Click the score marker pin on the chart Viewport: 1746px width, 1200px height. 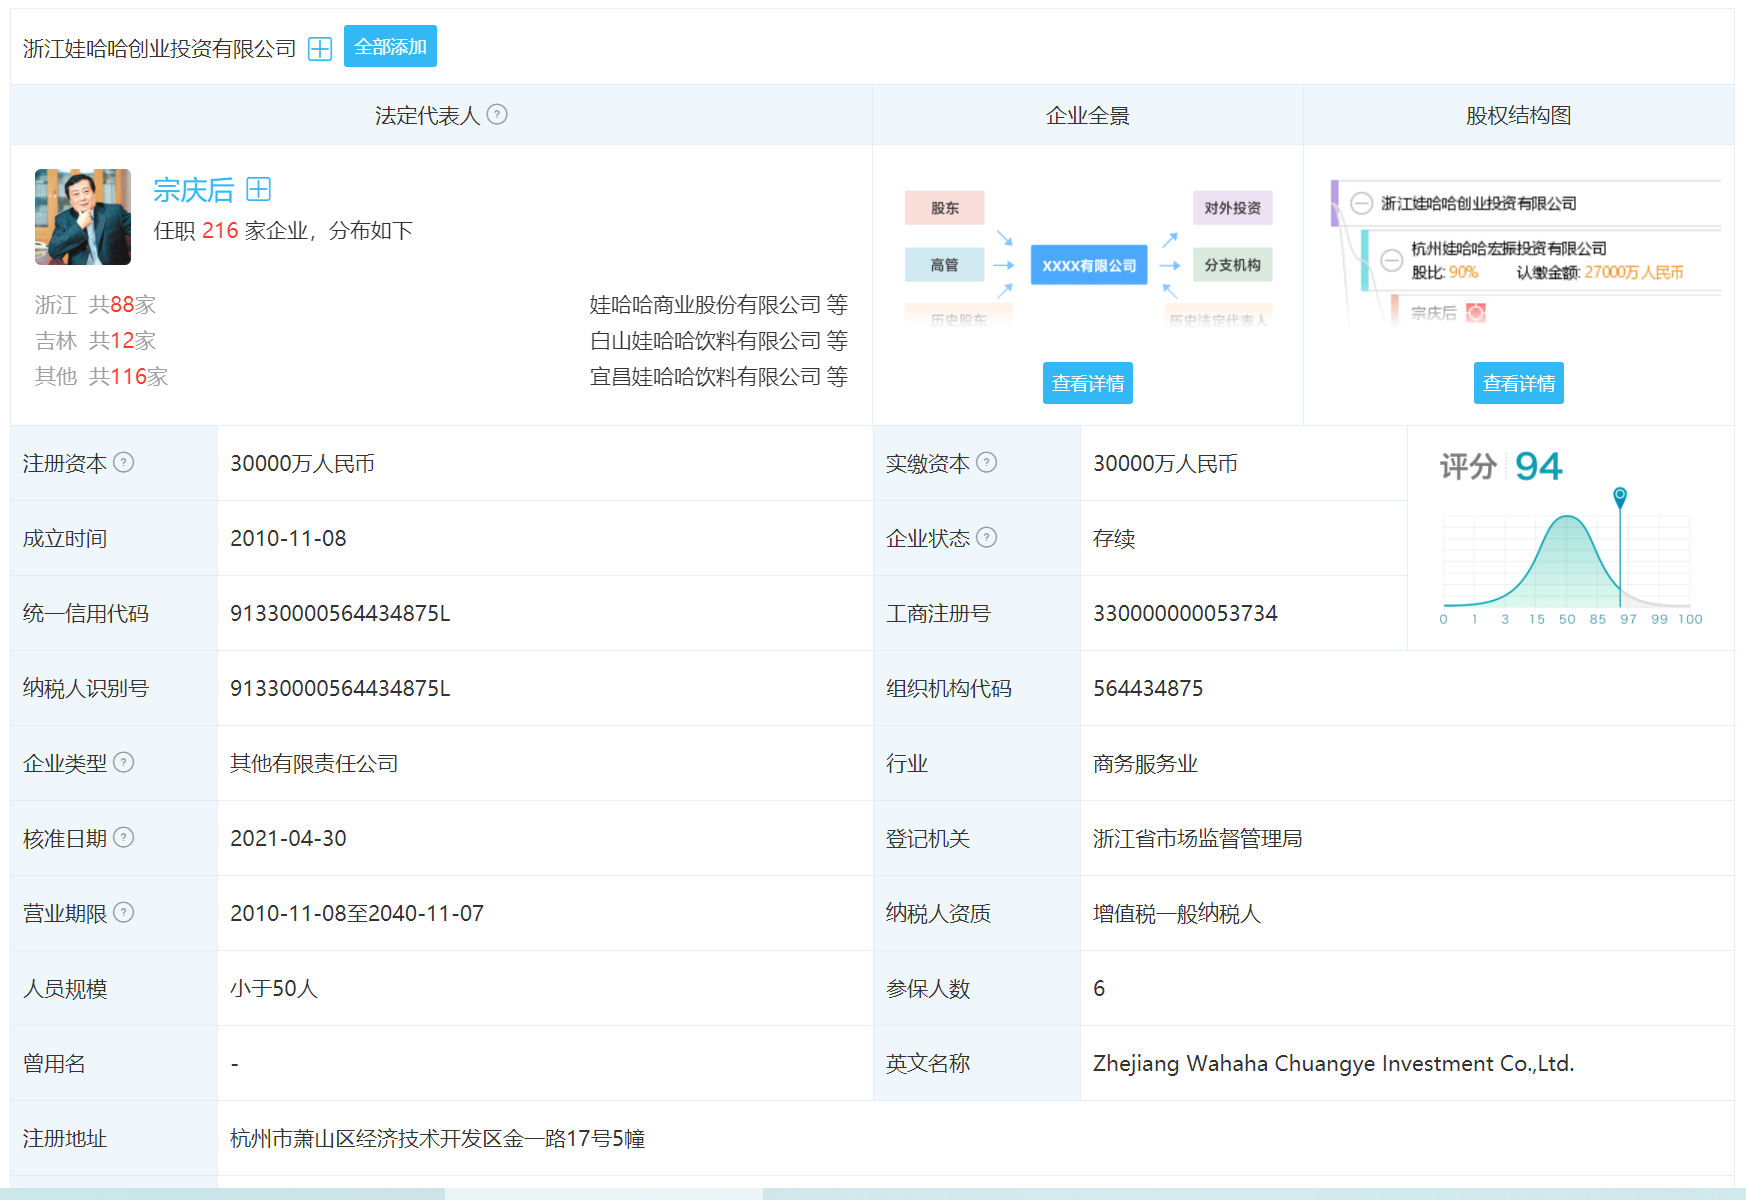(x=1620, y=496)
